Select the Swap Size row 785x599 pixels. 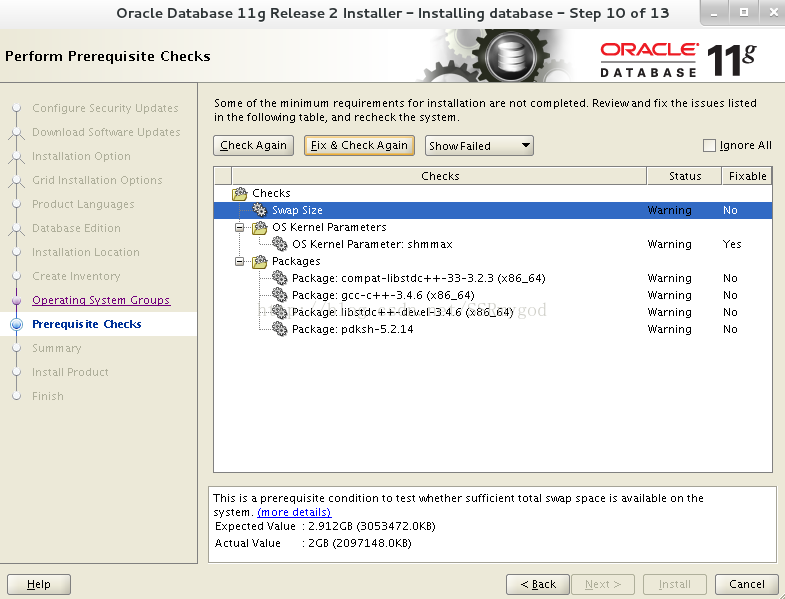[x=493, y=210]
